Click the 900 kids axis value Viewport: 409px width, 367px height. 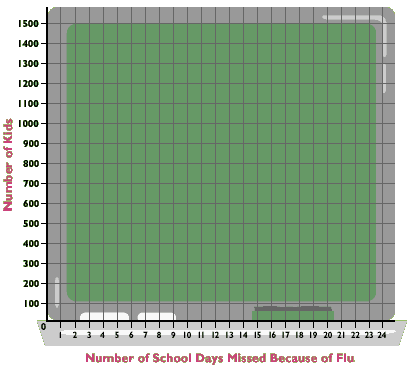pyautogui.click(x=31, y=144)
